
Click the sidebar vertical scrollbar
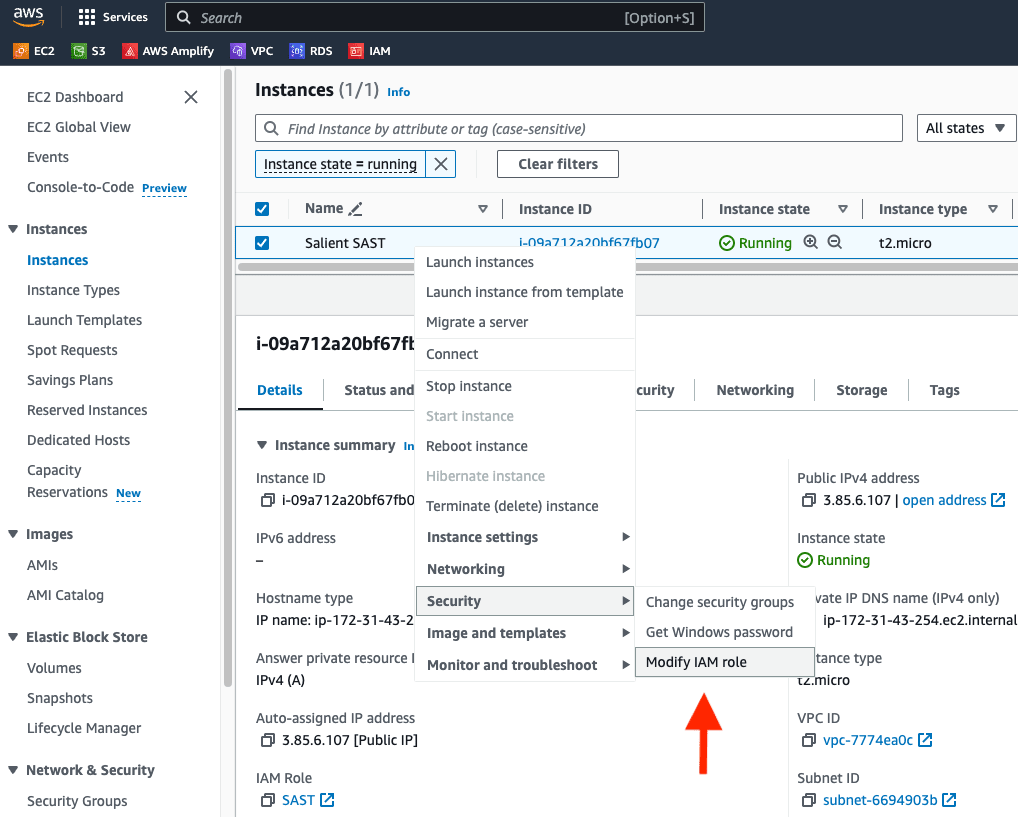[x=228, y=377]
